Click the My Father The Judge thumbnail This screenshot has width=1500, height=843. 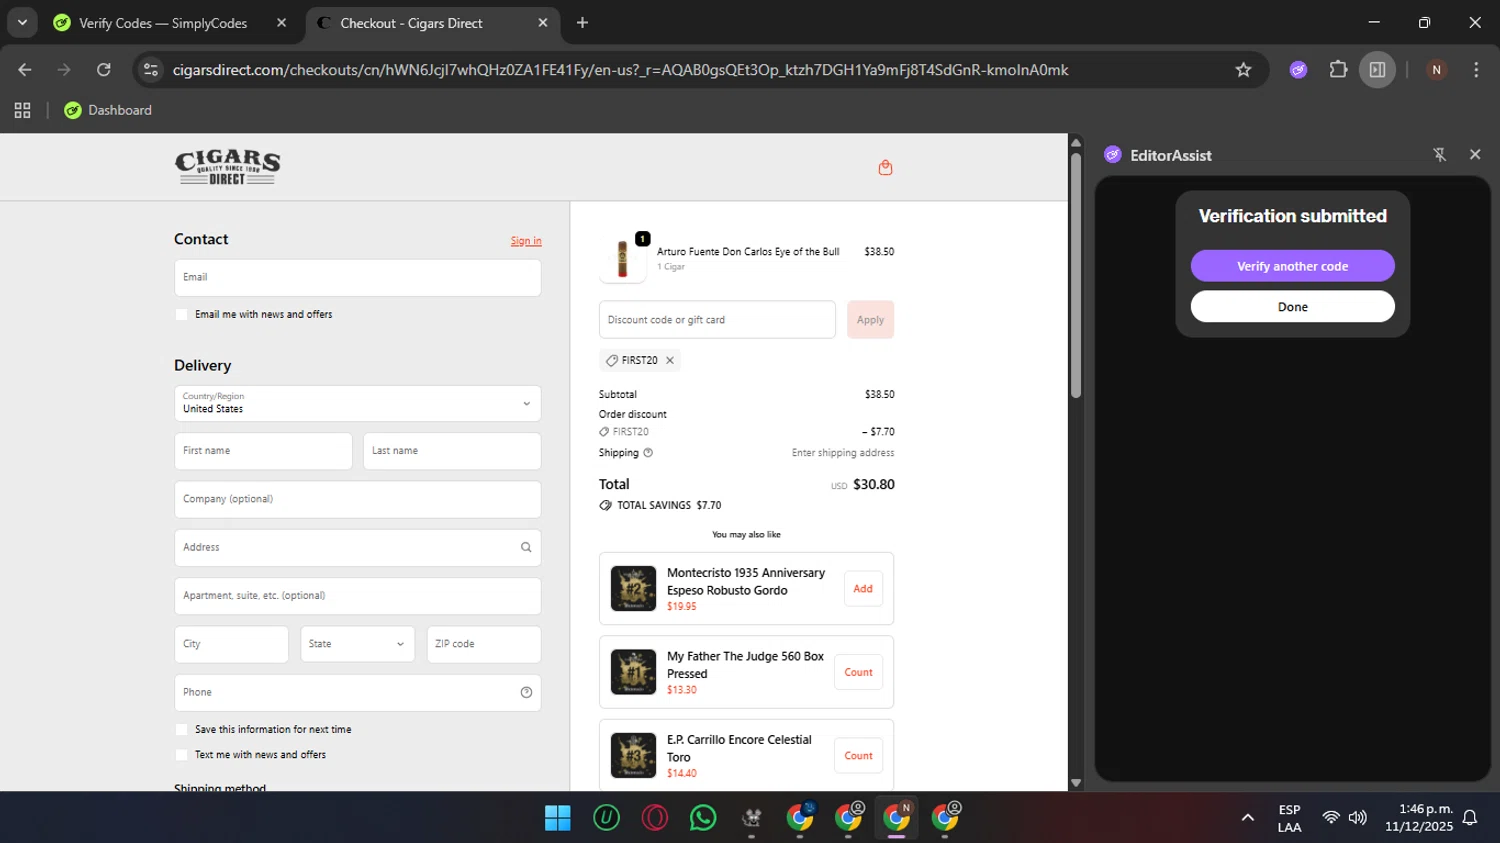(x=633, y=672)
